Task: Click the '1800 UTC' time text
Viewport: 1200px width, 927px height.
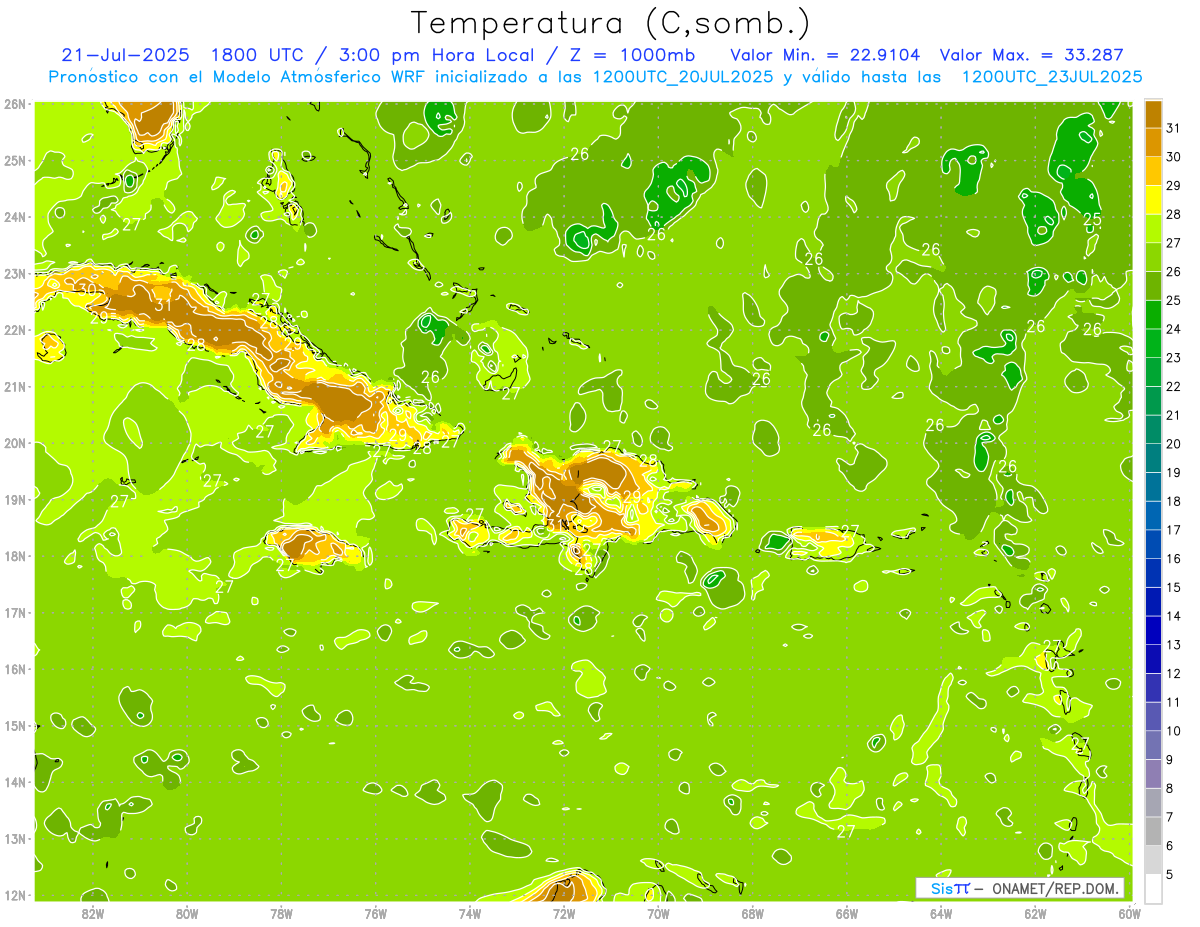Action: point(260,55)
